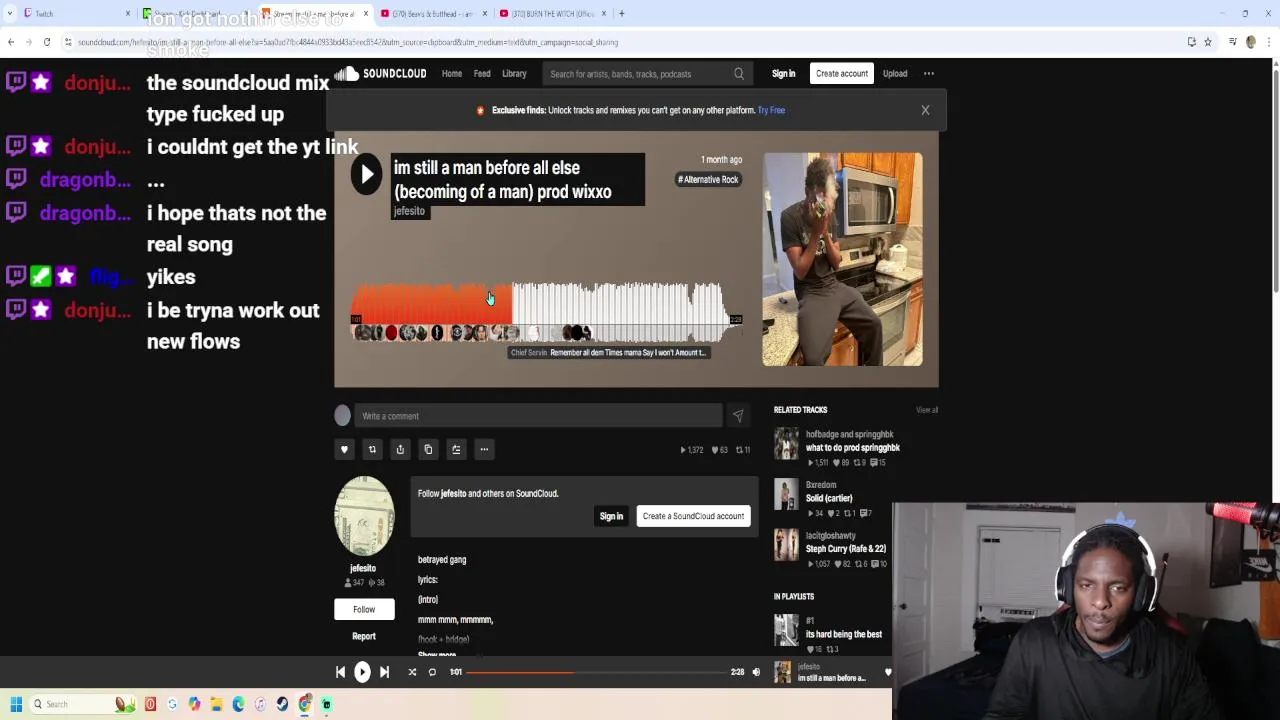Like current track in player bar
The height and width of the screenshot is (720, 1280).
(x=887, y=673)
